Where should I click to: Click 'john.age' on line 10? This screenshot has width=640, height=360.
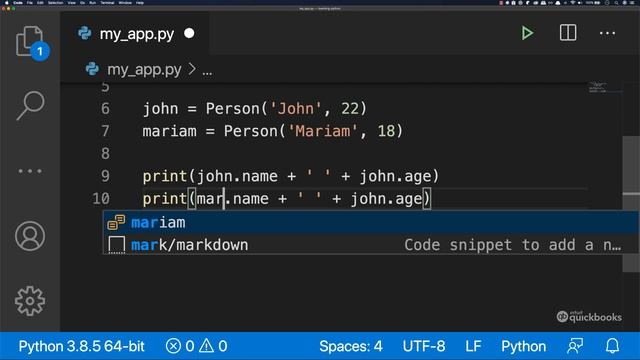pos(386,199)
